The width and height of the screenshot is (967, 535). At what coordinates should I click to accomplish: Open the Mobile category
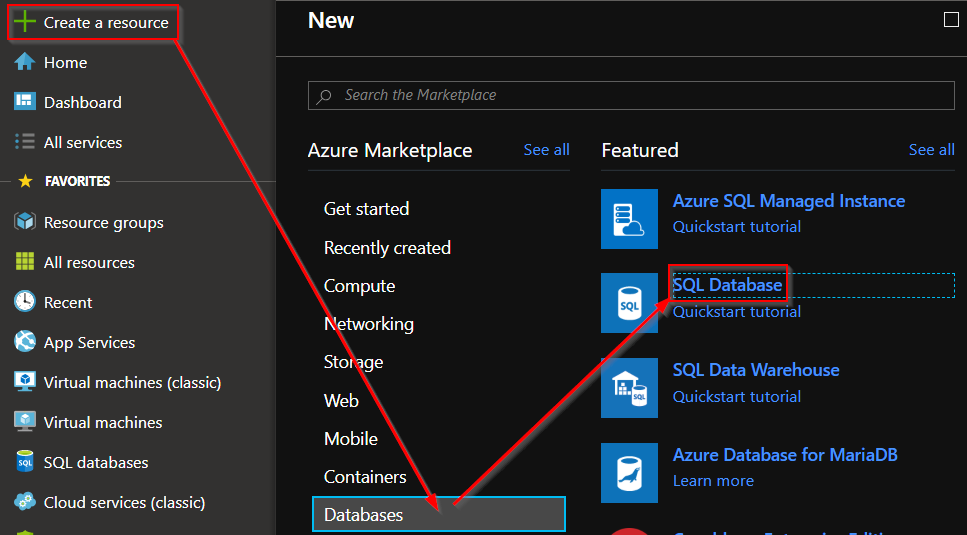(351, 439)
